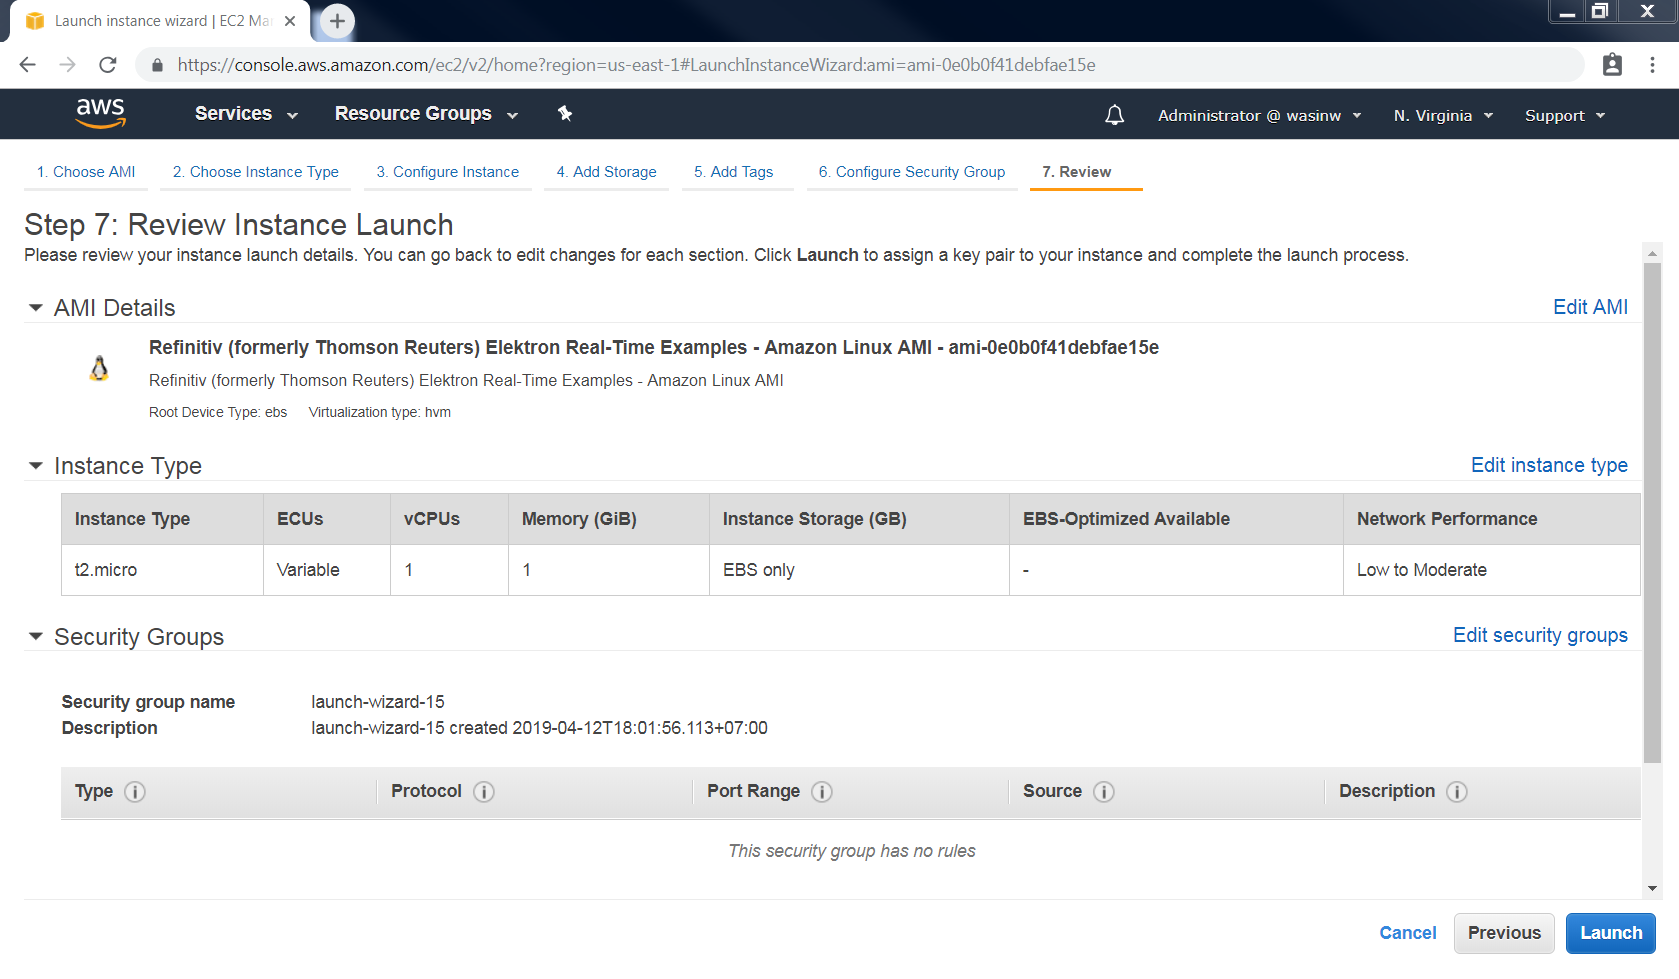
Task: Go to step 1 Choose AMI
Action: [x=86, y=172]
